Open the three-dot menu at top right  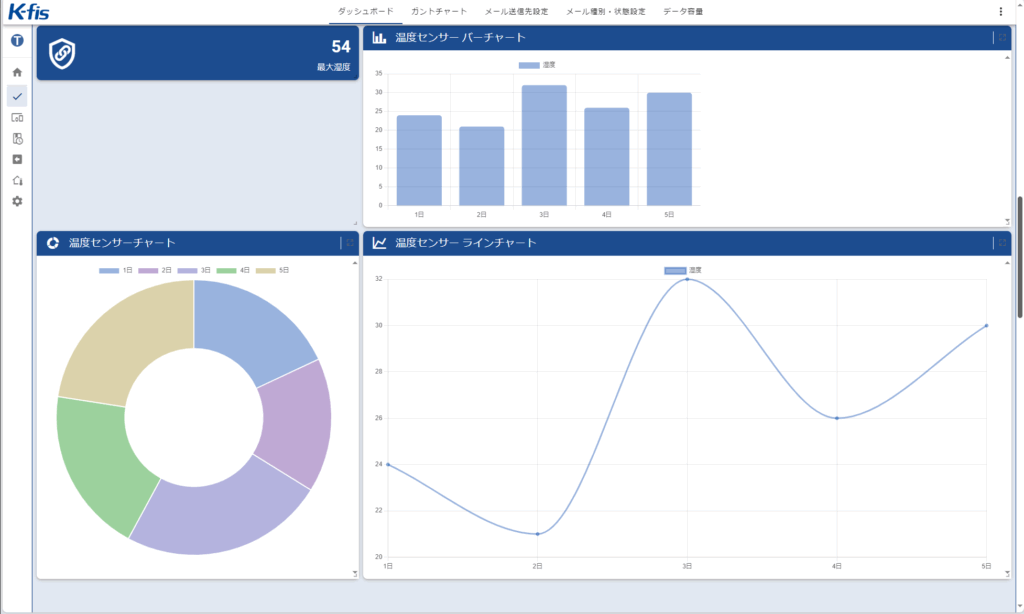[x=1001, y=11]
